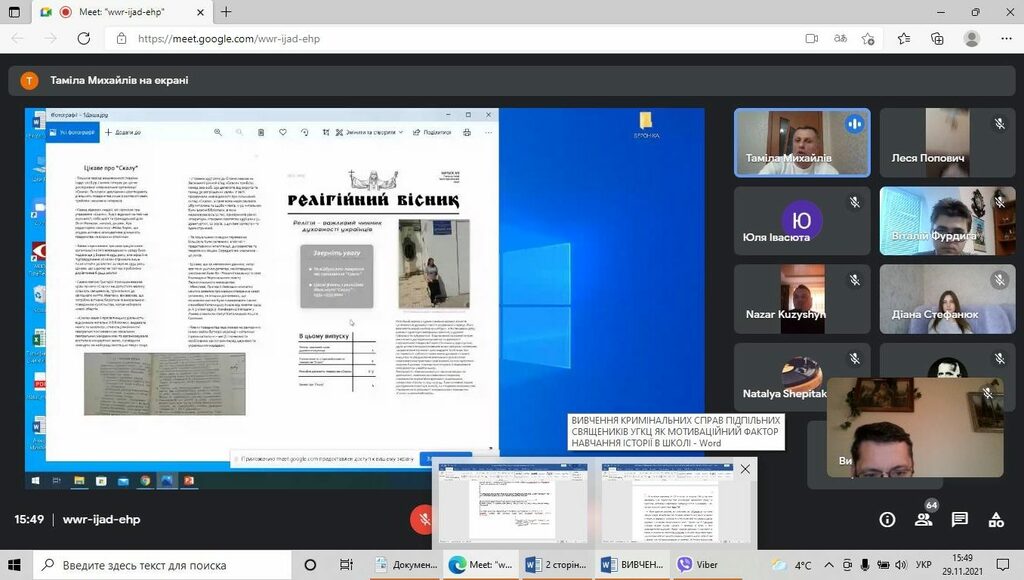Image resolution: width=1024 pixels, height=580 pixels.
Task: Open a new browser tab
Action: pyautogui.click(x=226, y=12)
